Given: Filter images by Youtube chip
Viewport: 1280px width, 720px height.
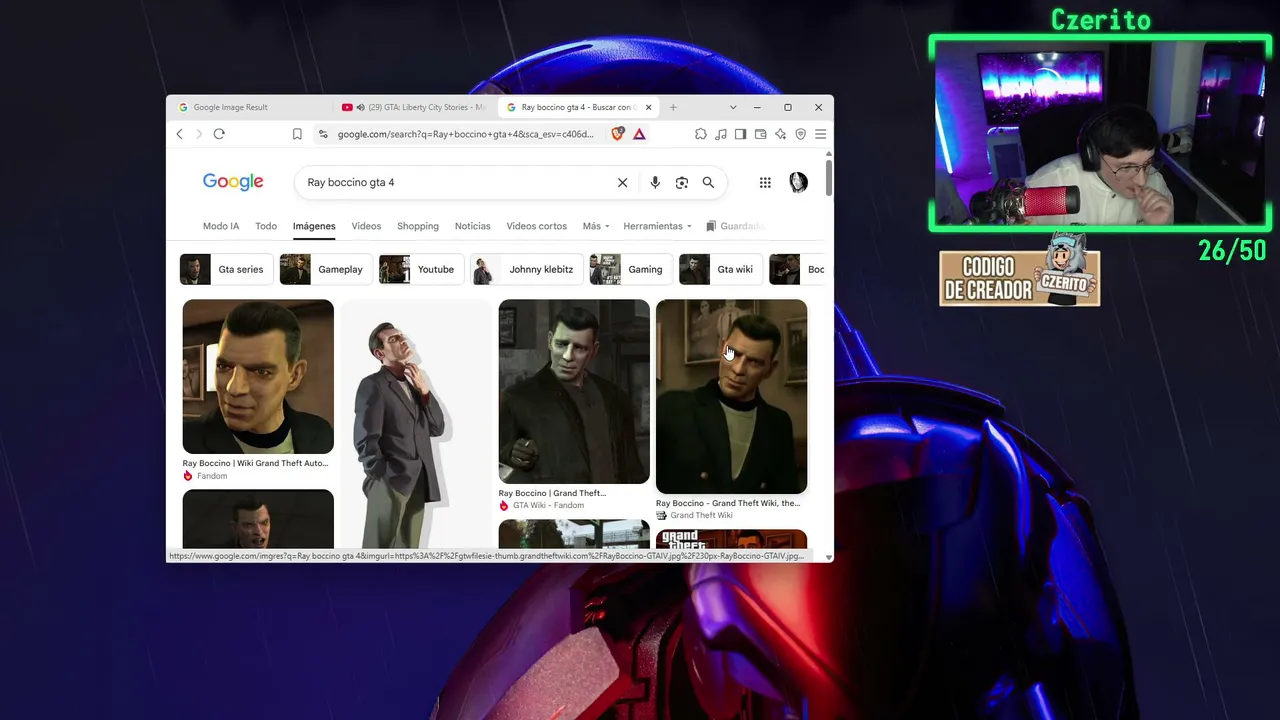Looking at the screenshot, I should (421, 269).
